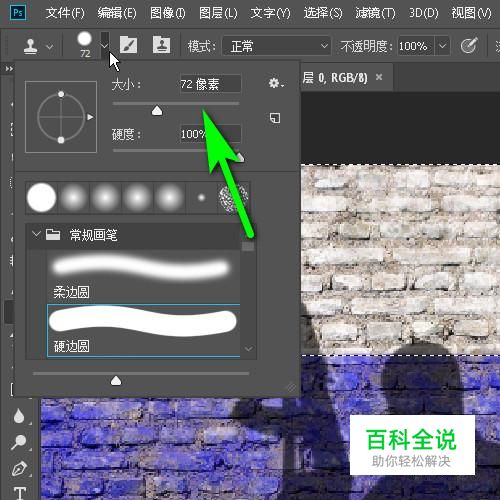Click the 不透明度 value field 100%
Viewport: 500px width, 500px height.
(416, 46)
